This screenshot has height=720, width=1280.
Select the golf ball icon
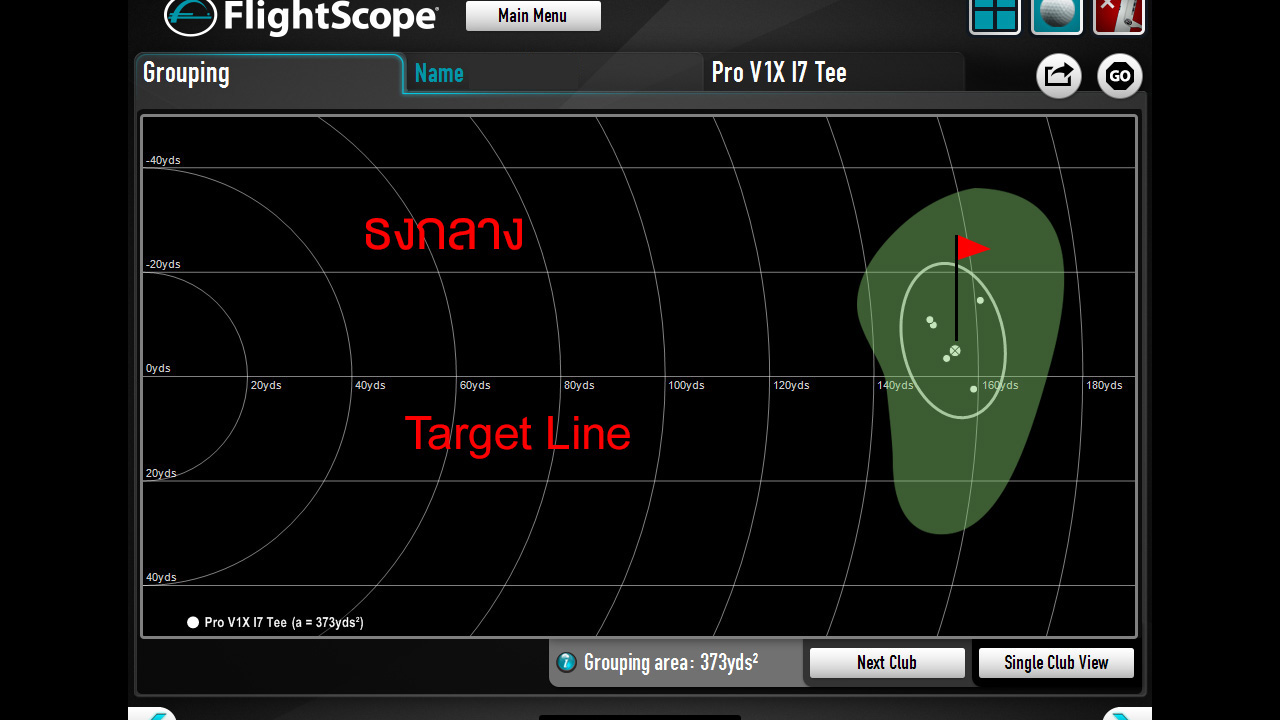tap(1057, 17)
